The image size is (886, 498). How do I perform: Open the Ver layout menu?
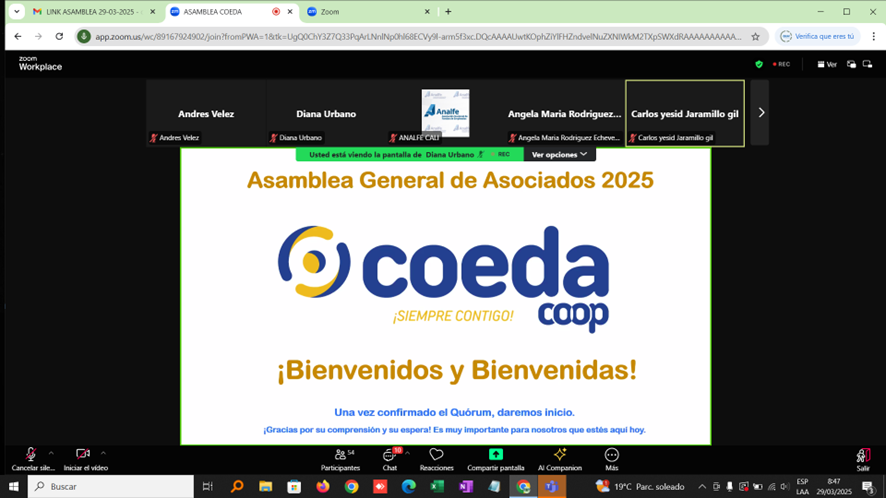click(827, 64)
